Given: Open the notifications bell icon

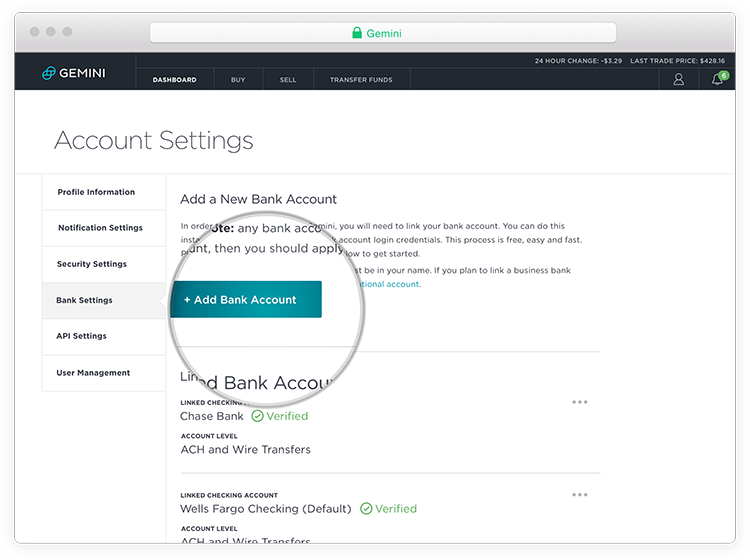Looking at the screenshot, I should pos(718,78).
